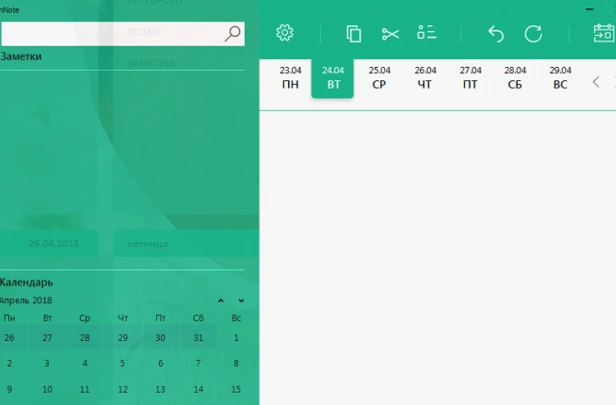Switch to the 28.04 СБ tab

click(515, 78)
